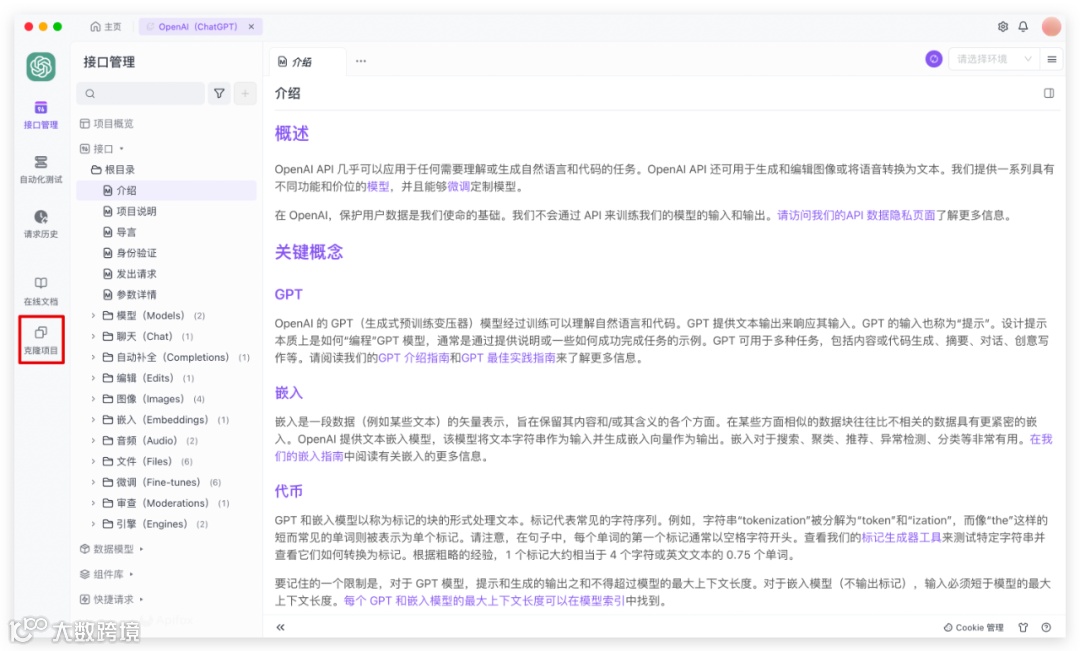
Task: Open 项目概览 in the sidebar
Action: 107,123
